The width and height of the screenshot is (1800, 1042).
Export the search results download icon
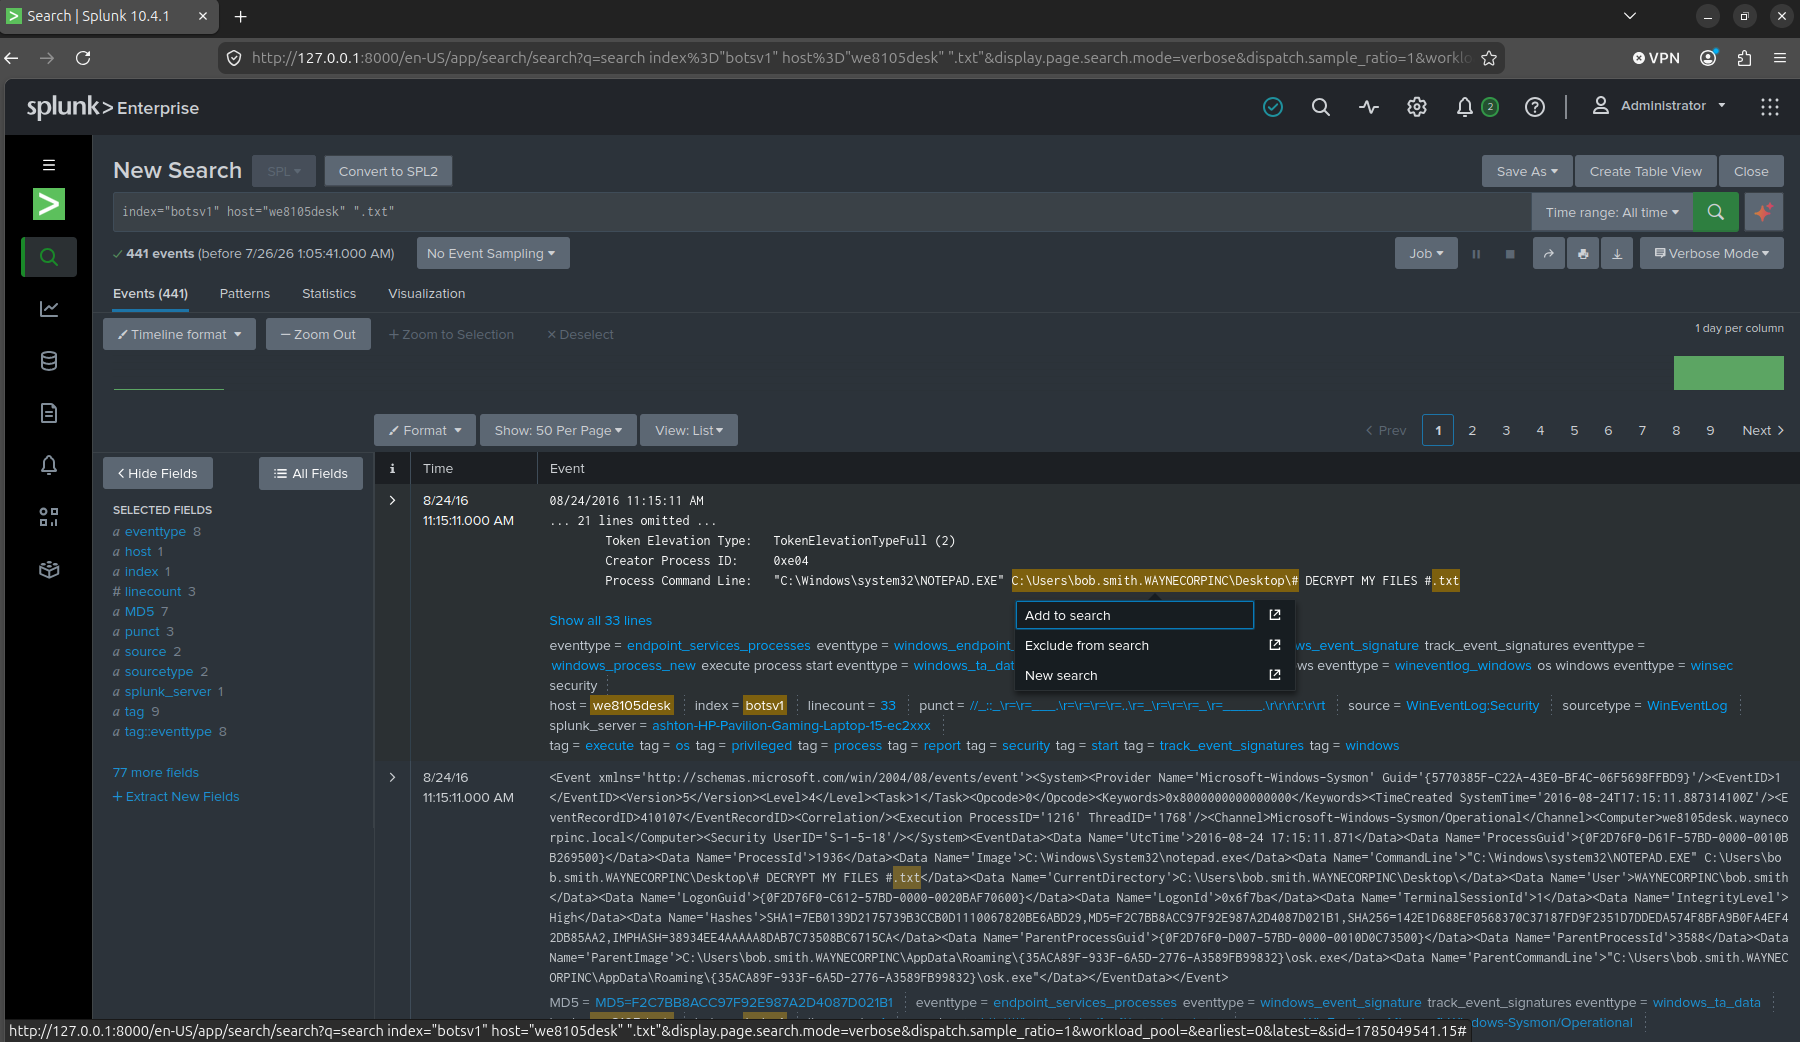(1617, 254)
